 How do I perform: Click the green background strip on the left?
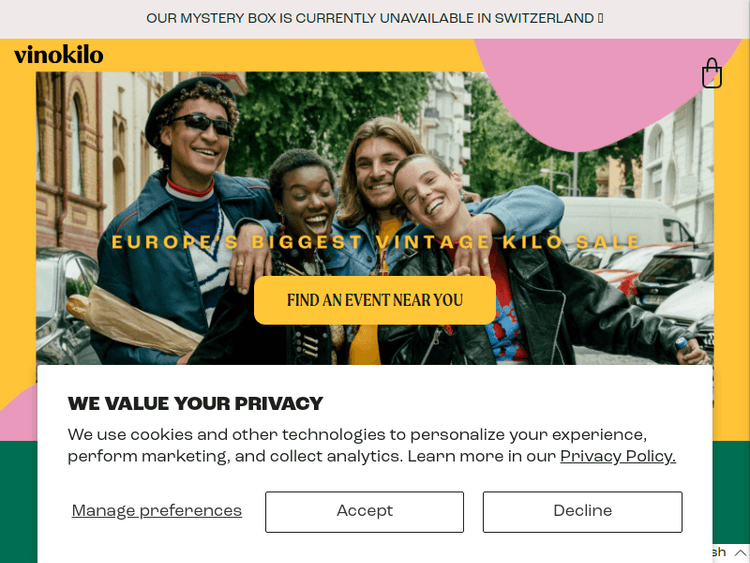tap(18, 501)
